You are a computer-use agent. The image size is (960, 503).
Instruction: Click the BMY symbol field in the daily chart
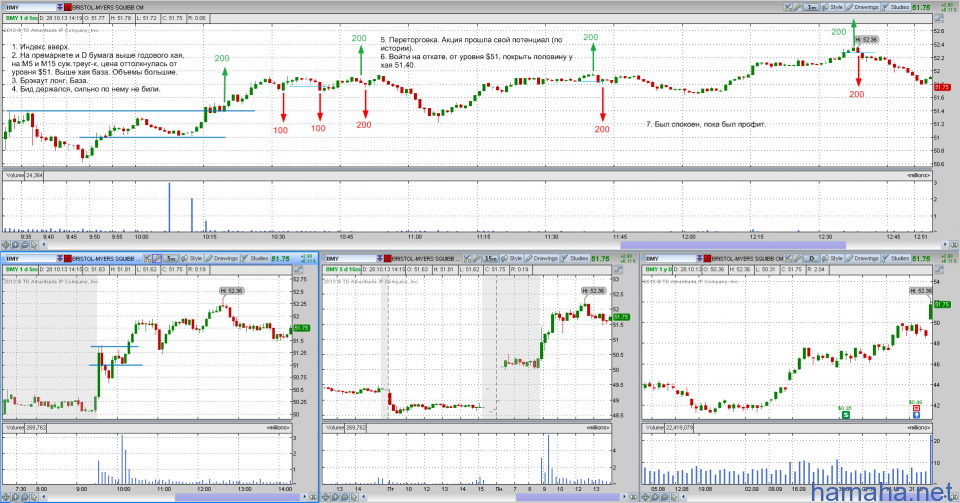click(671, 259)
